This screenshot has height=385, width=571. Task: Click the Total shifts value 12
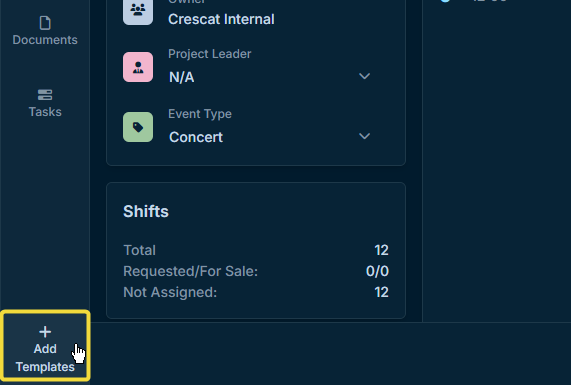click(382, 250)
